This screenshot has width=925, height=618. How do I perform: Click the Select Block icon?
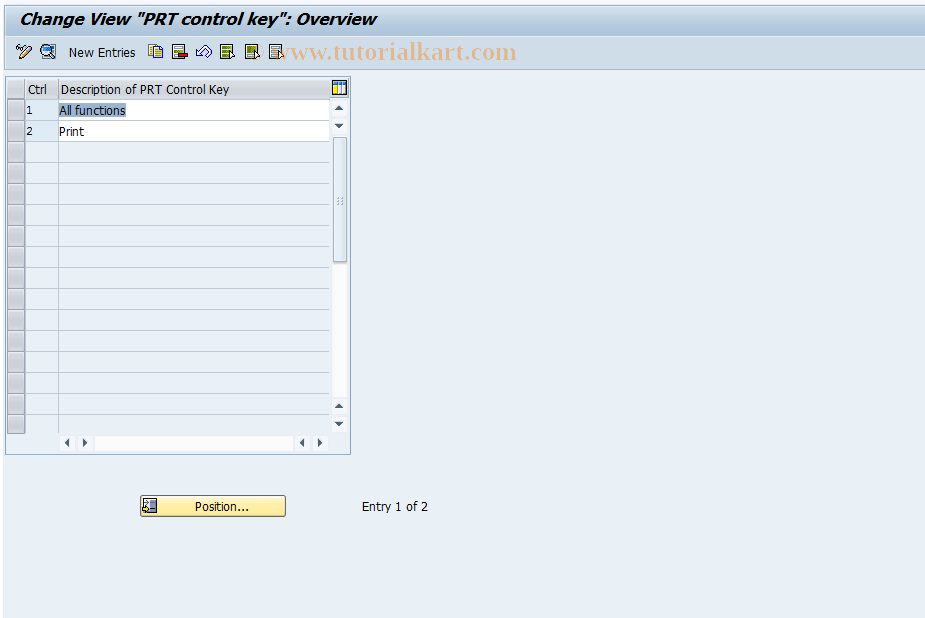pyautogui.click(x=252, y=52)
